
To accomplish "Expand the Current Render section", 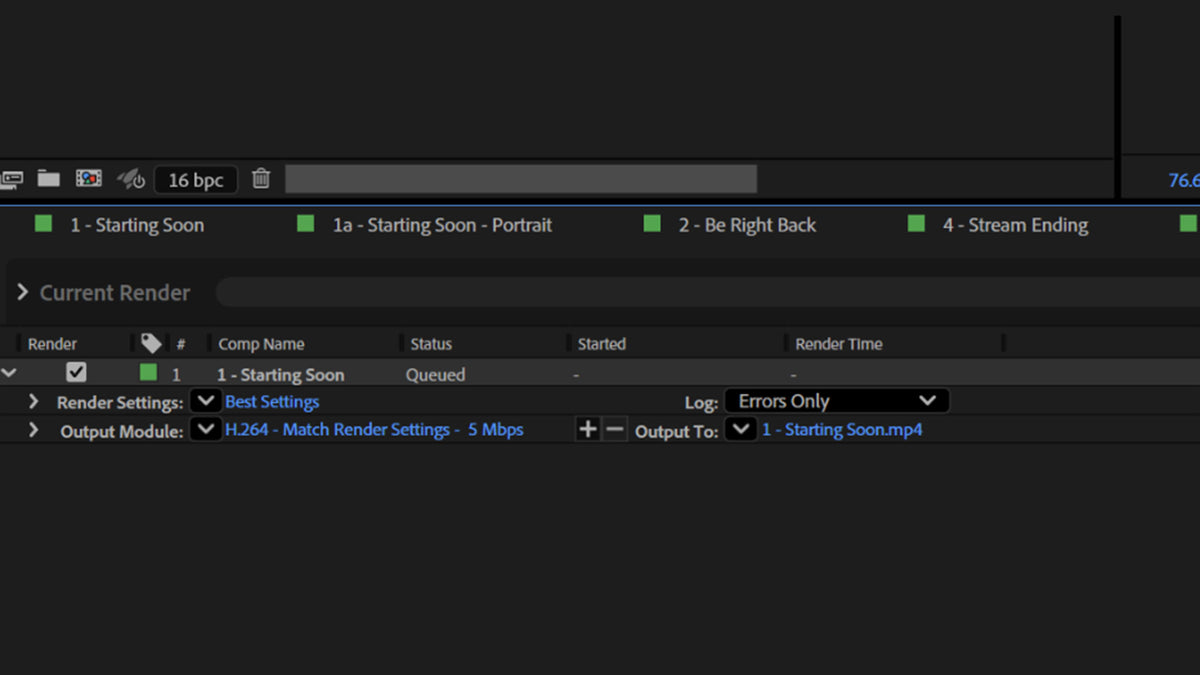I will (x=22, y=293).
